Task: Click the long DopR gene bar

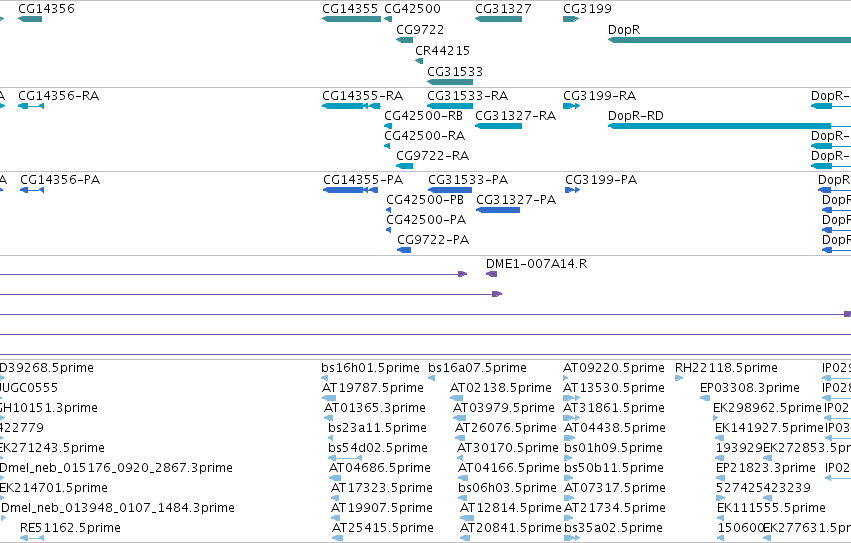Action: pos(729,40)
